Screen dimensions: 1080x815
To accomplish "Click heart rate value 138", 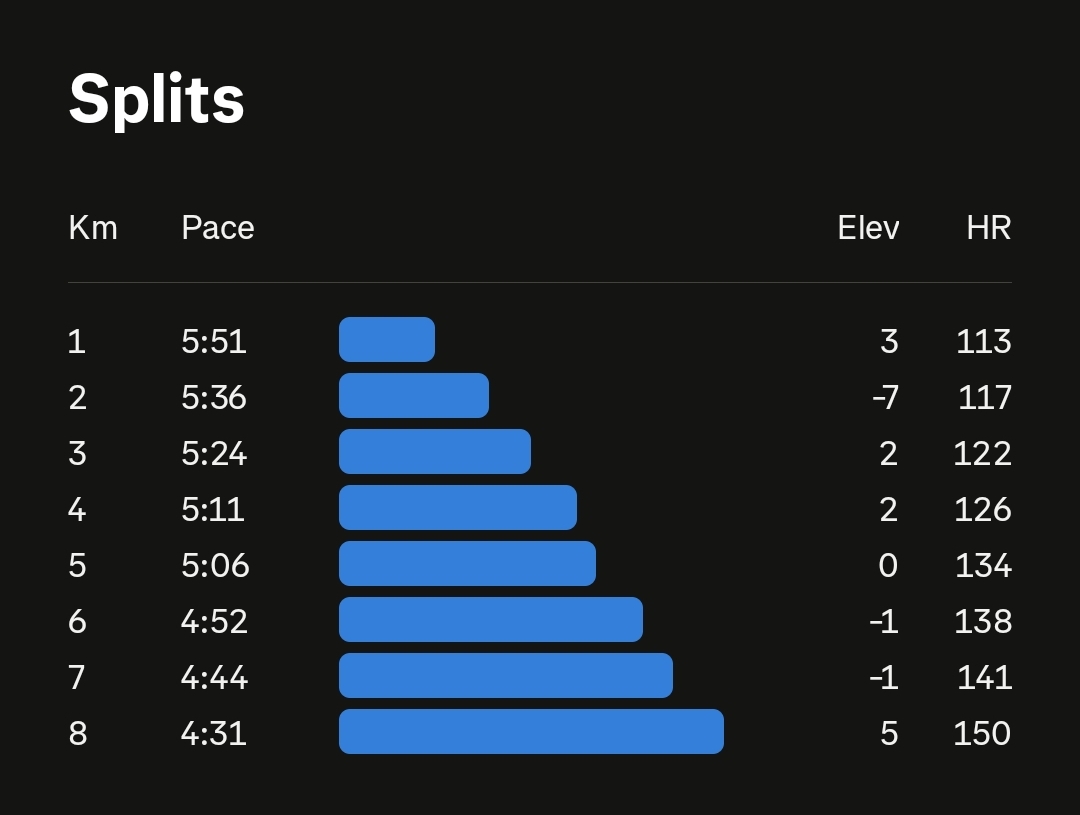I will (982, 622).
